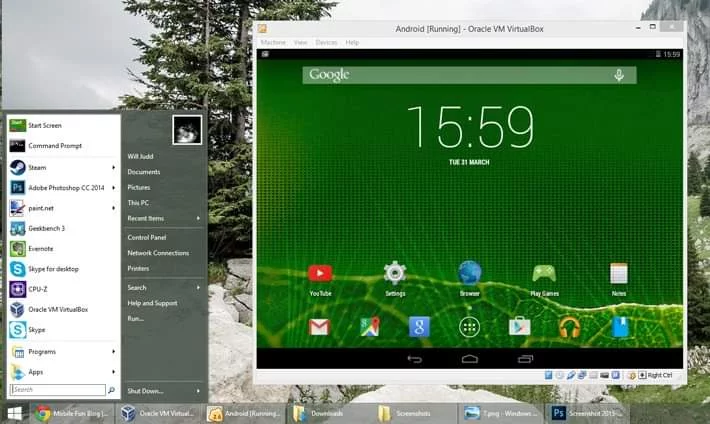
Task: Open the Play Games app
Action: [x=544, y=273]
